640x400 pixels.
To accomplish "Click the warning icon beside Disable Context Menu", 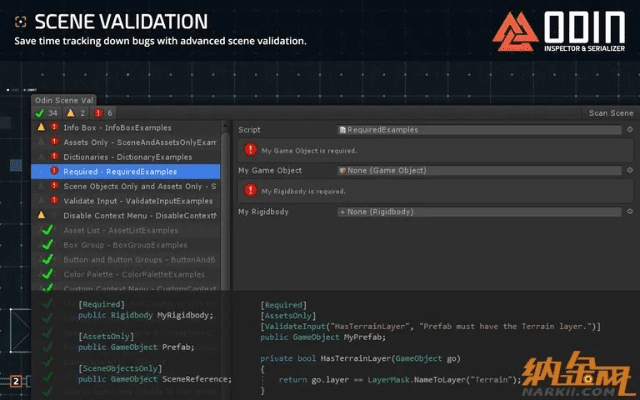I will (x=41, y=215).
